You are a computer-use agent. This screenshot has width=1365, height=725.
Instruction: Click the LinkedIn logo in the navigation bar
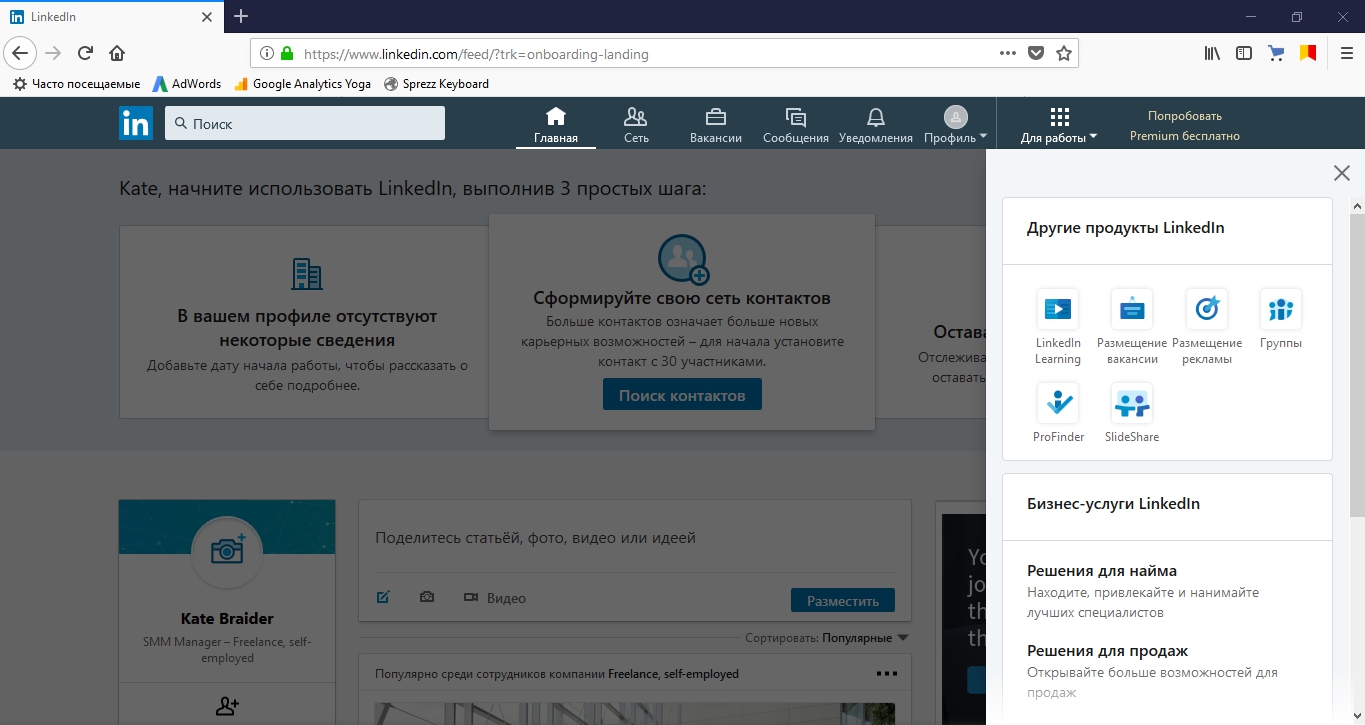(x=136, y=123)
